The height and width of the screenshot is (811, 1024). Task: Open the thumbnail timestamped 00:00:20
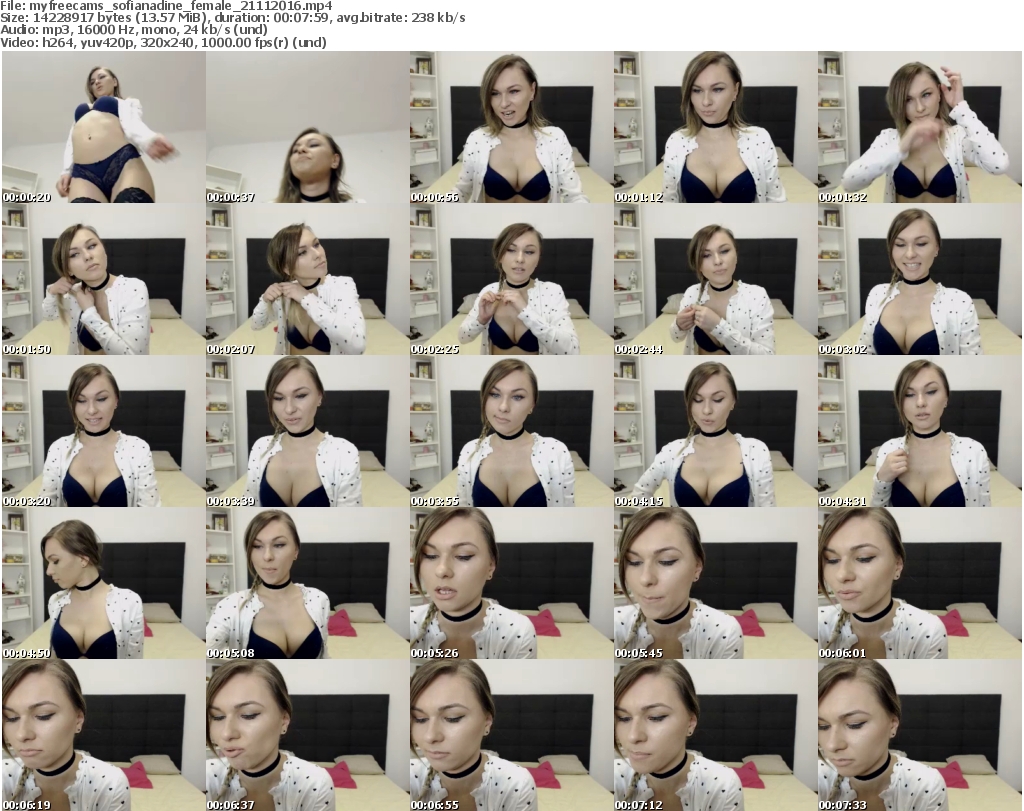104,127
